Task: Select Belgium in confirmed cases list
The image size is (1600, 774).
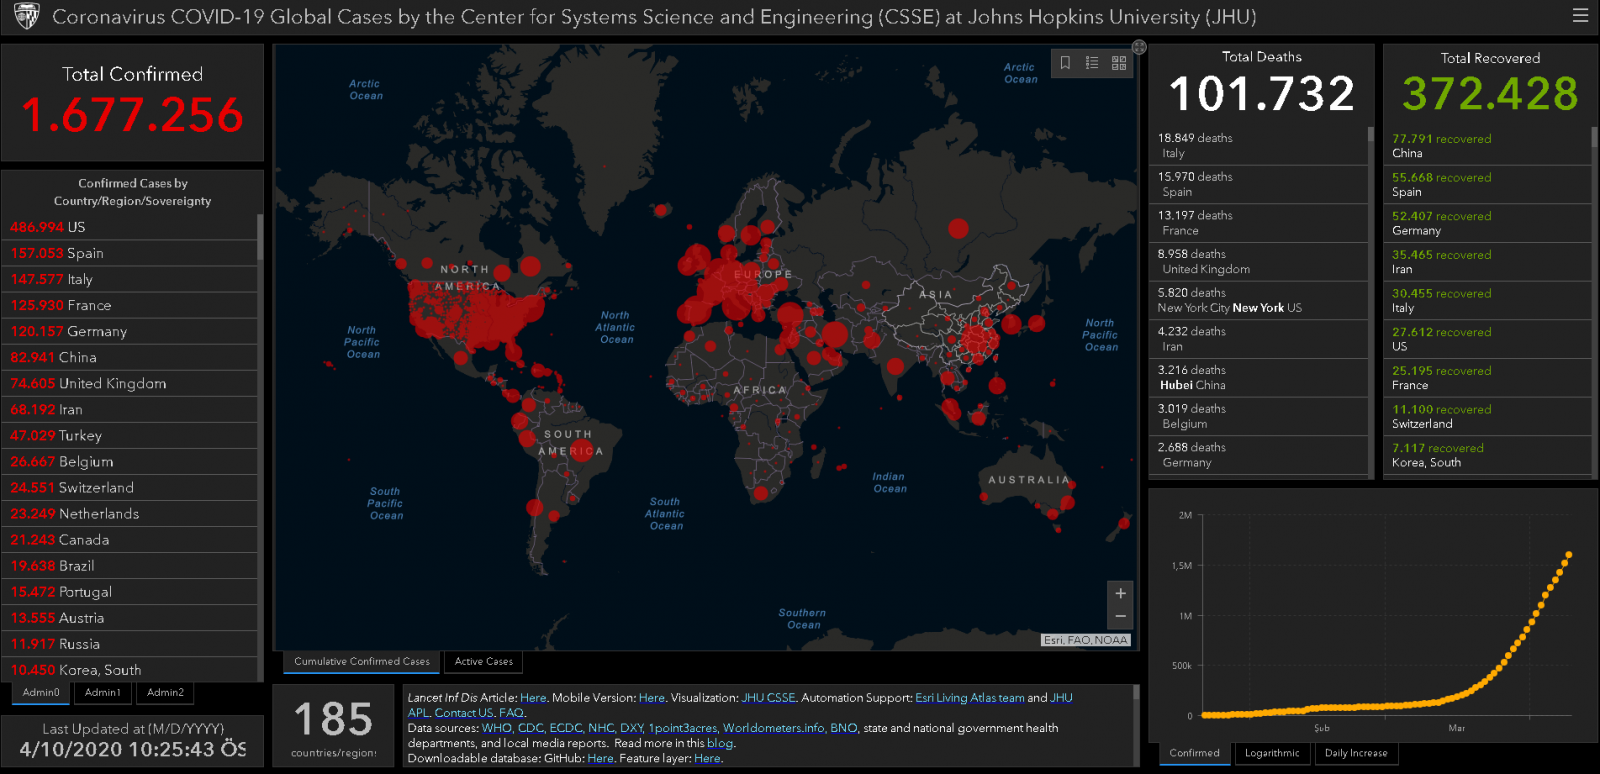Action: point(130,461)
